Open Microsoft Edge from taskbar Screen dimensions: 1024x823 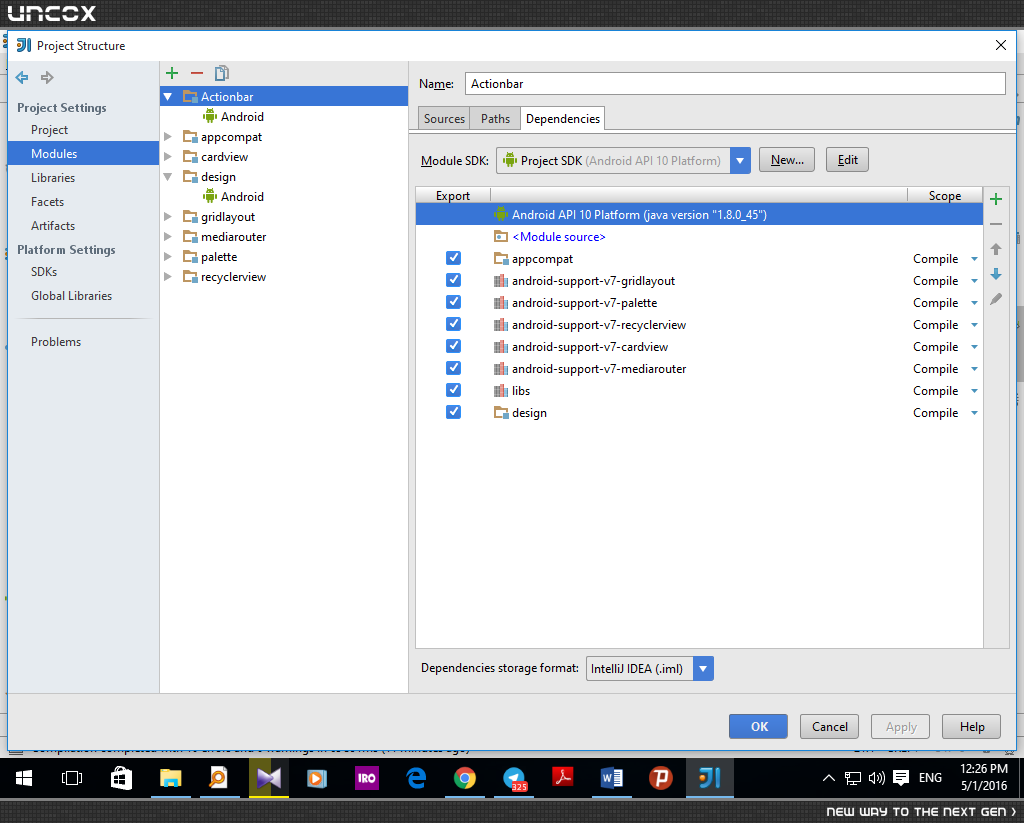(x=416, y=778)
